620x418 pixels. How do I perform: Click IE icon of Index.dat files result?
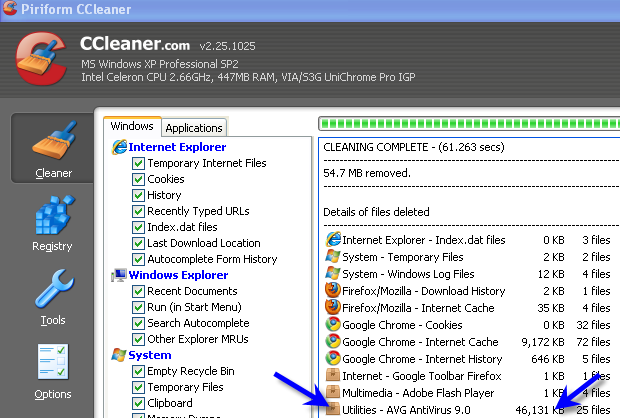pos(333,240)
